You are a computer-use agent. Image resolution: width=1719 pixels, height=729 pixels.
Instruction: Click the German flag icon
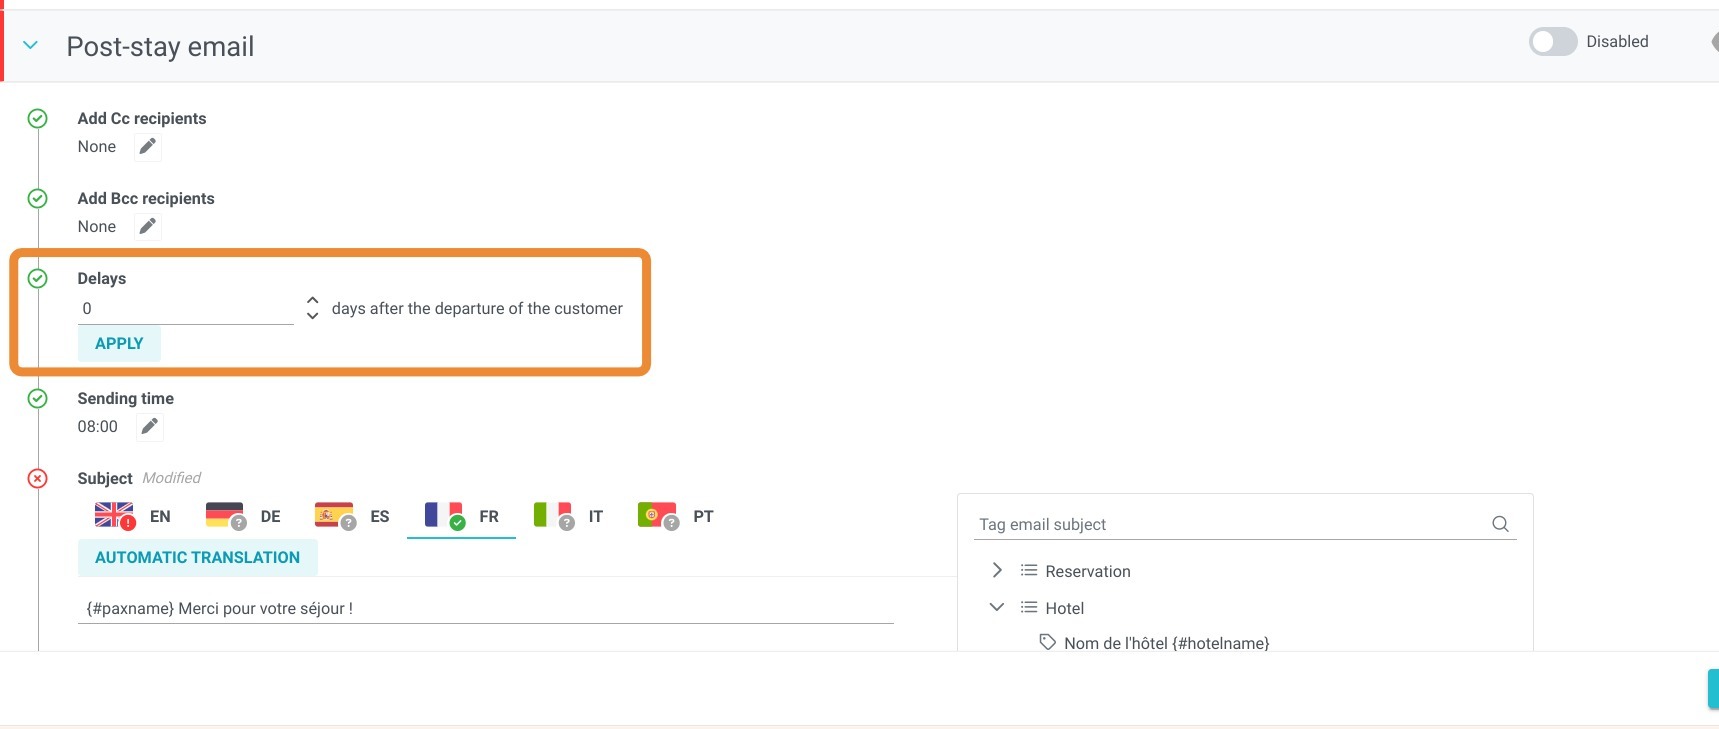[225, 515]
